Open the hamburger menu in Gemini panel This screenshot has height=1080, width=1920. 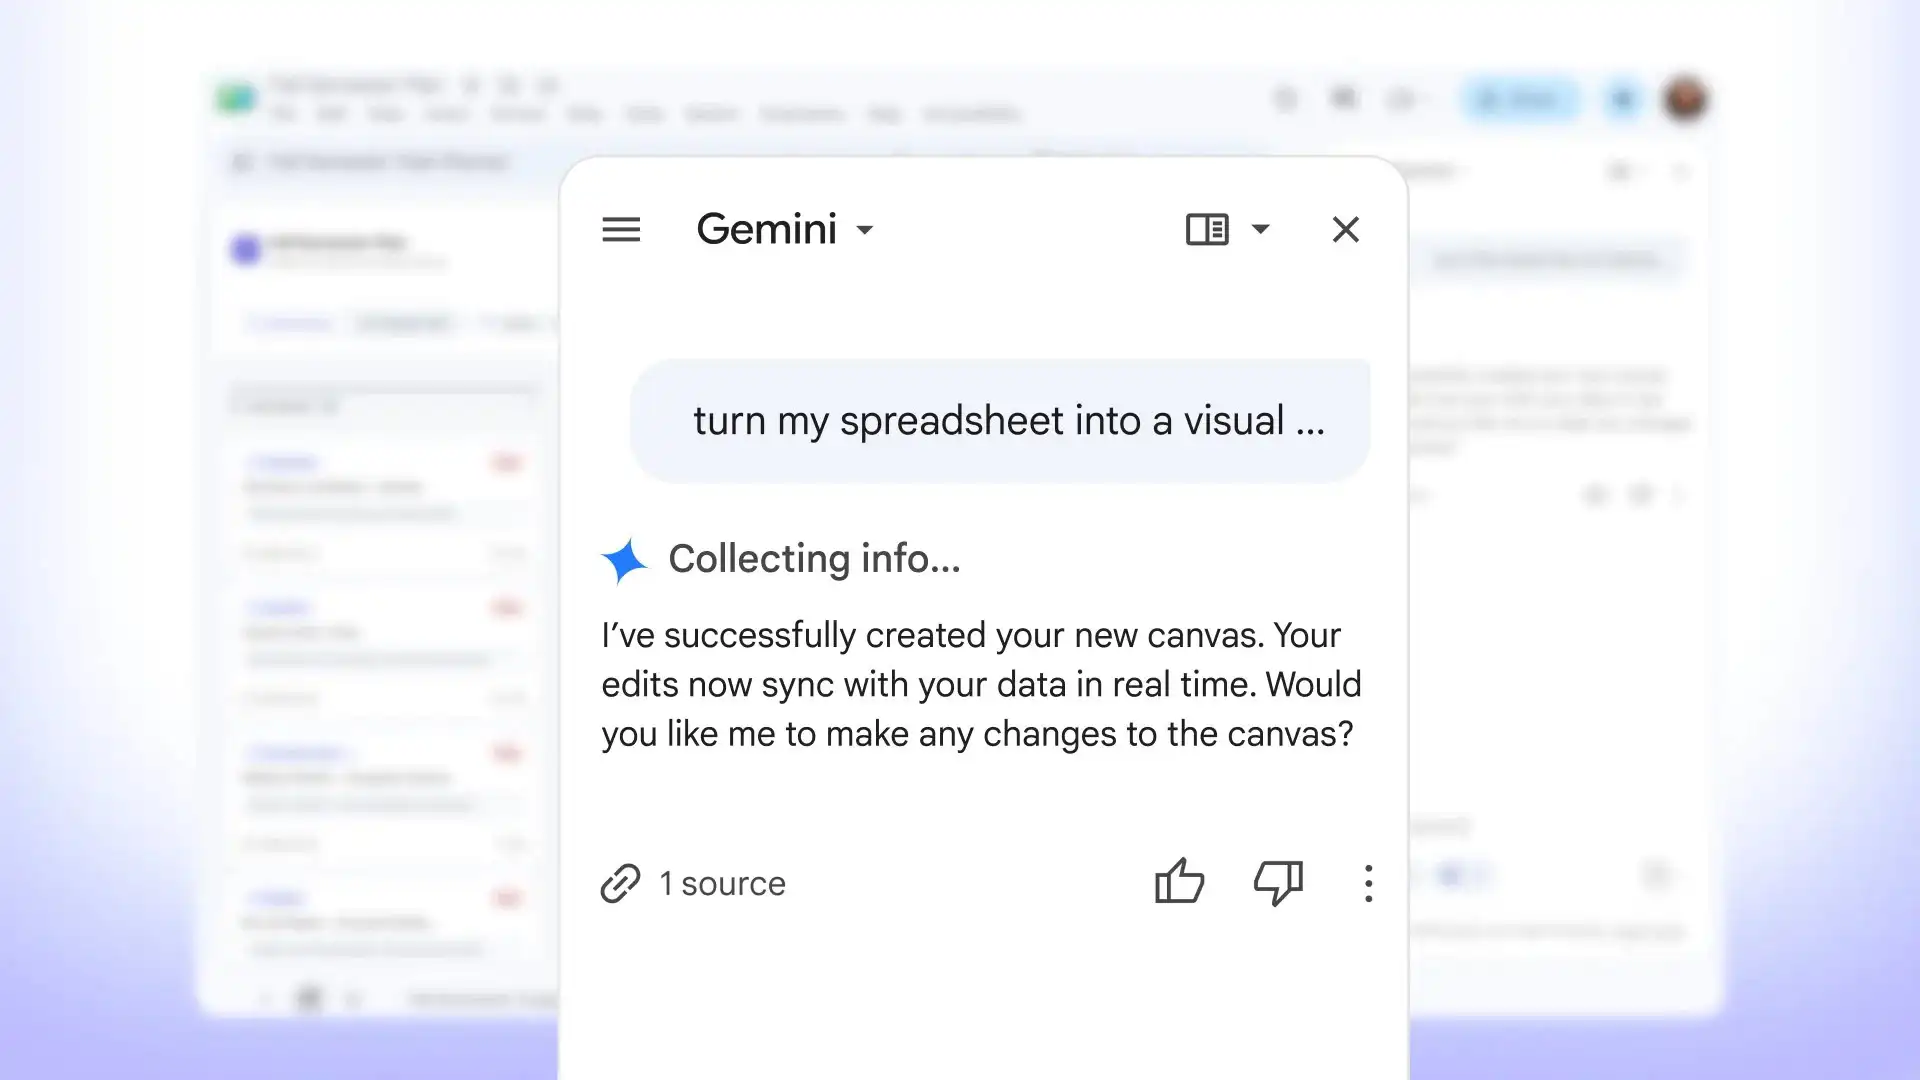coord(621,230)
